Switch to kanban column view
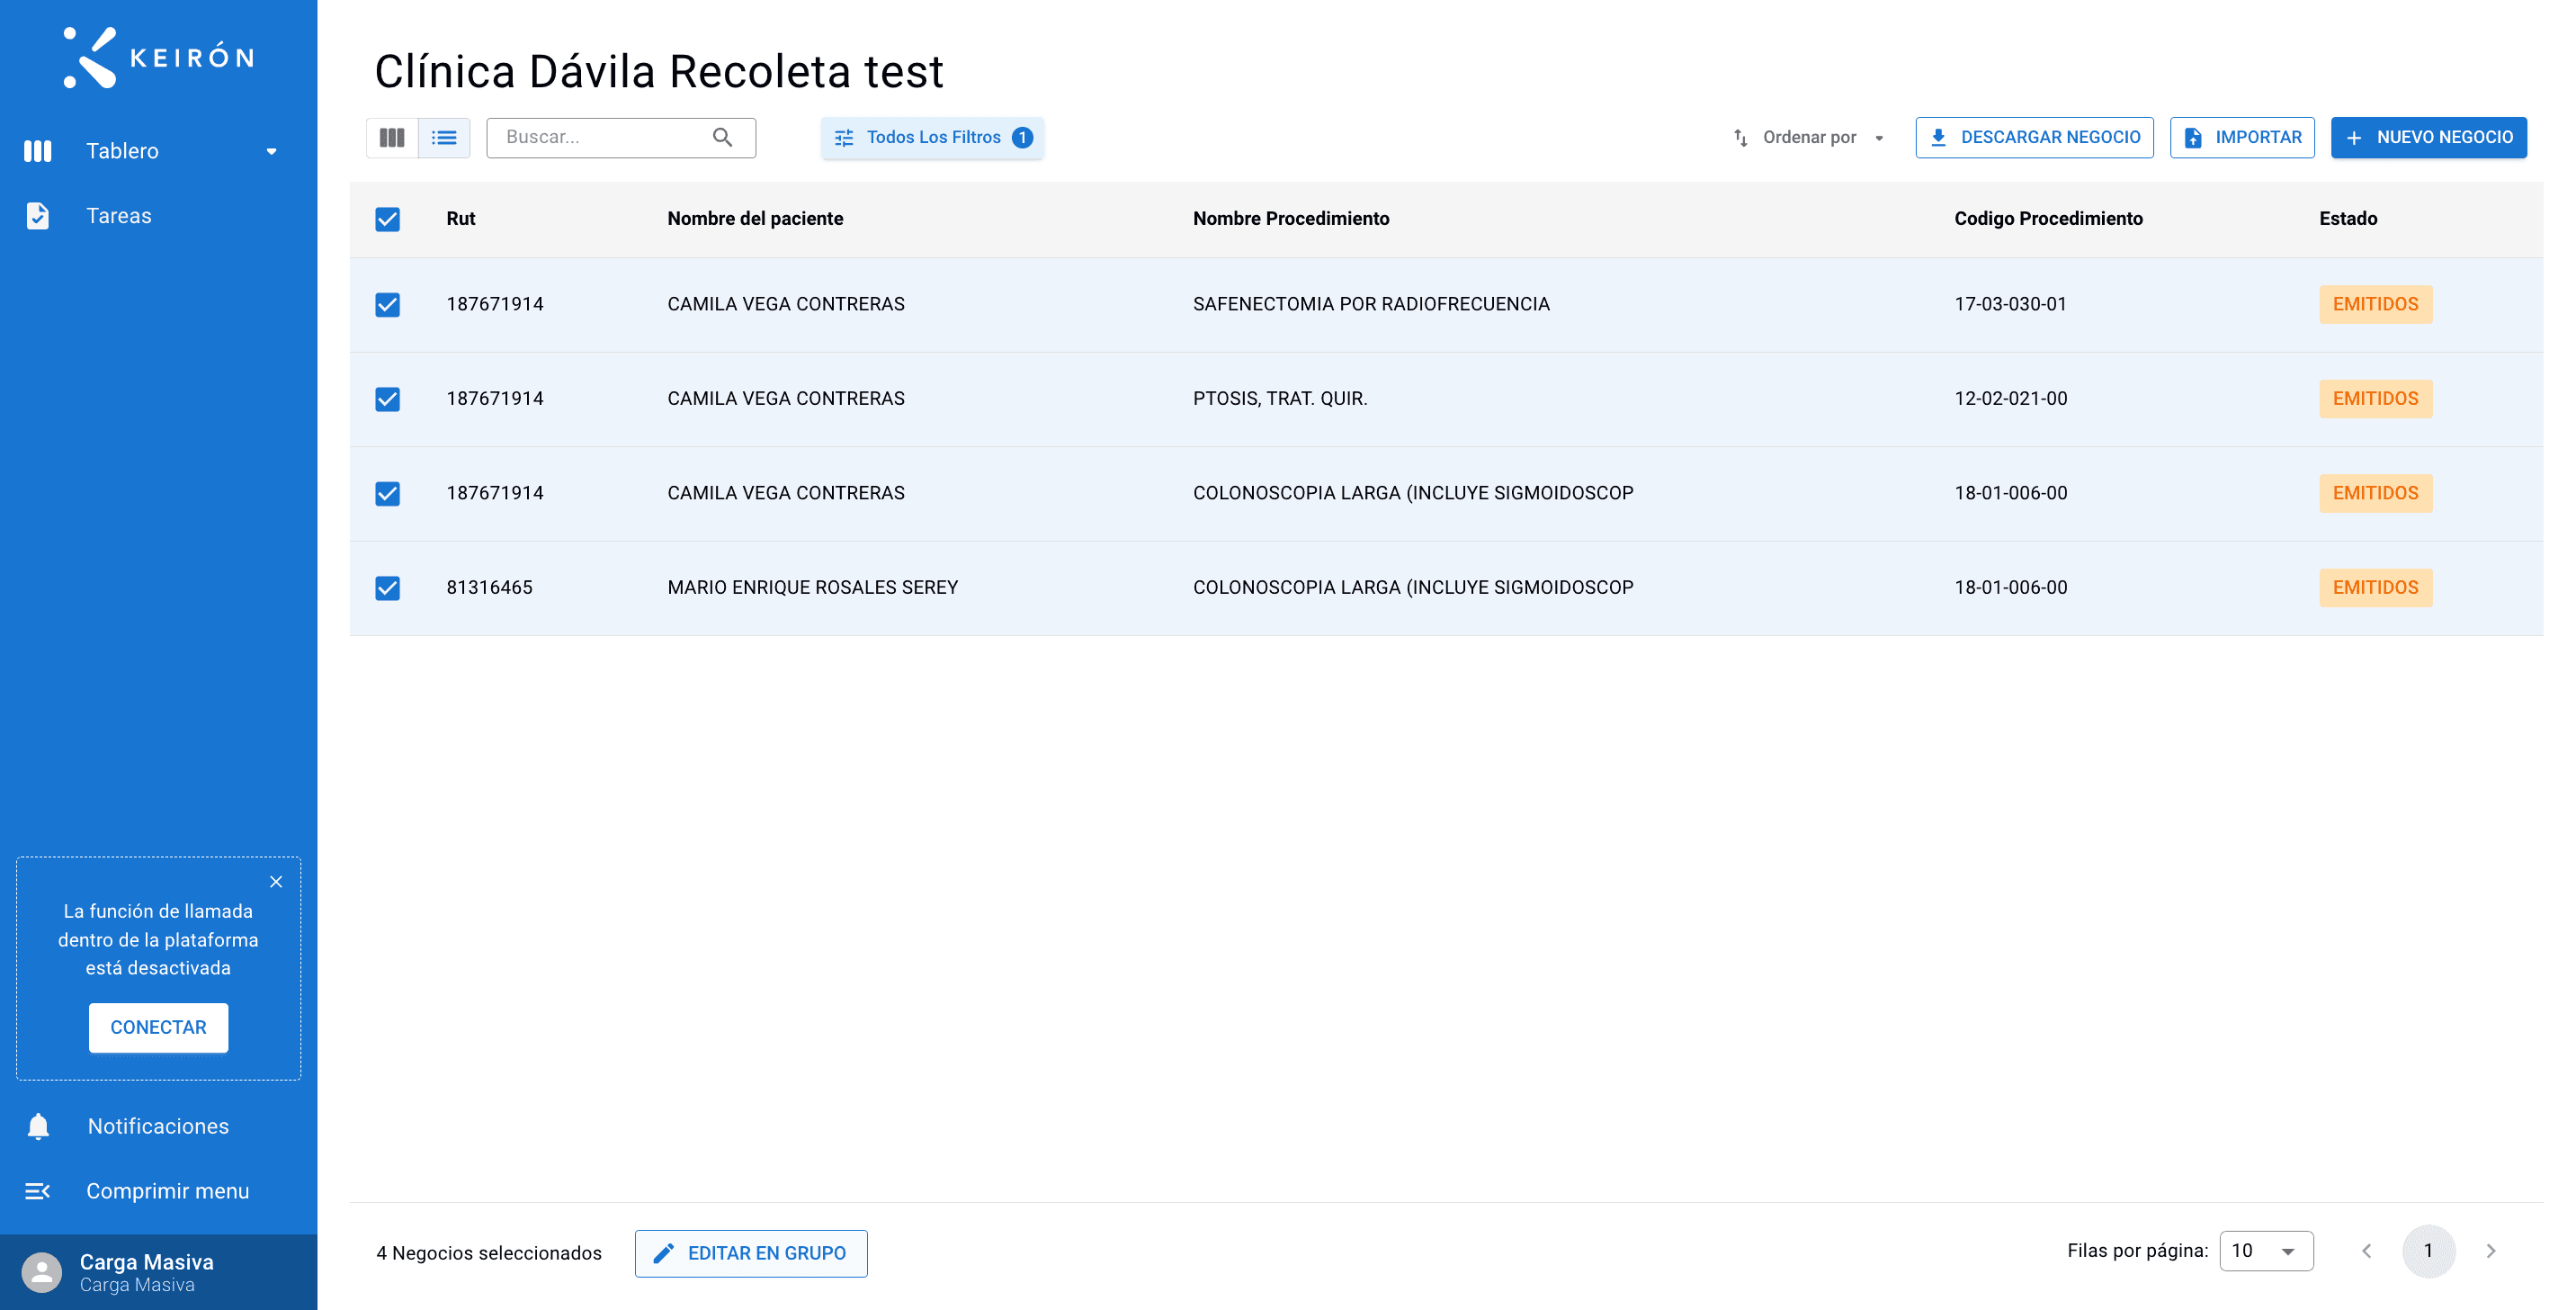2576x1310 pixels. click(x=392, y=137)
